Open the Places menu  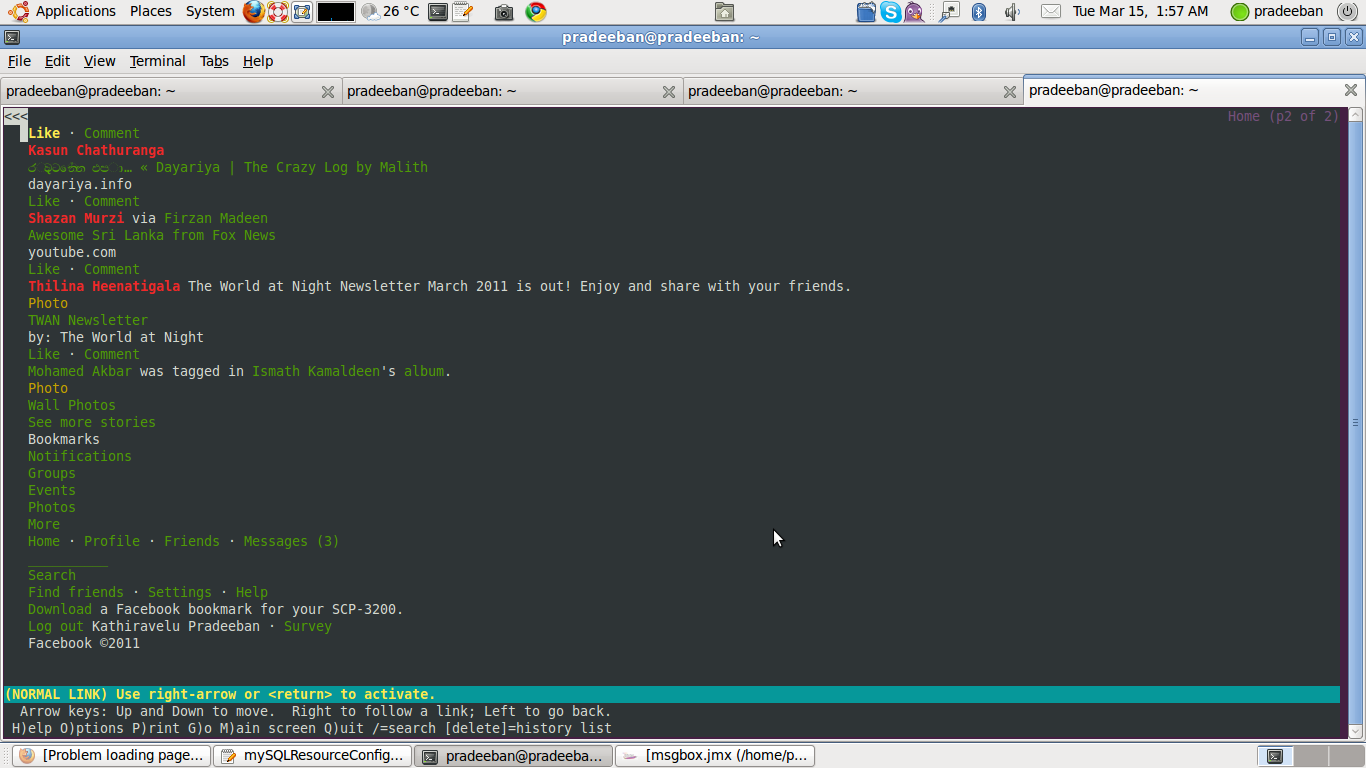pyautogui.click(x=151, y=11)
